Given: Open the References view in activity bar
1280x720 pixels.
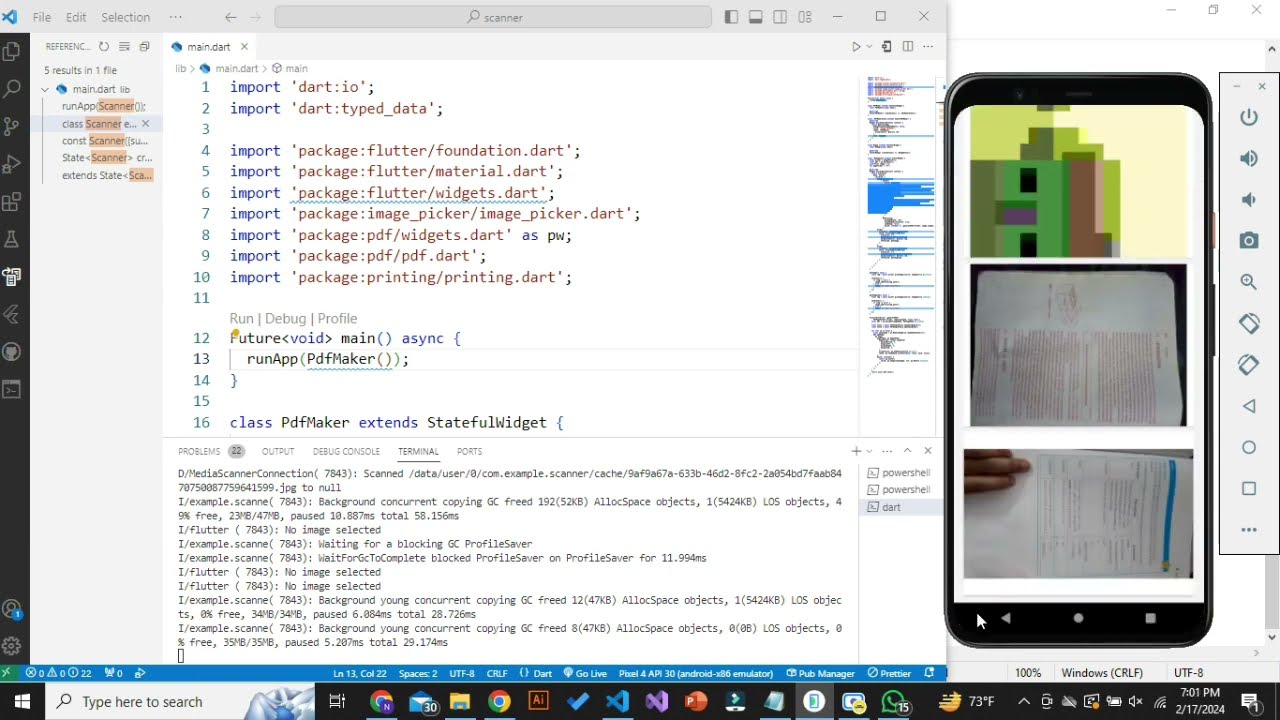Looking at the screenshot, I should pos(12,277).
